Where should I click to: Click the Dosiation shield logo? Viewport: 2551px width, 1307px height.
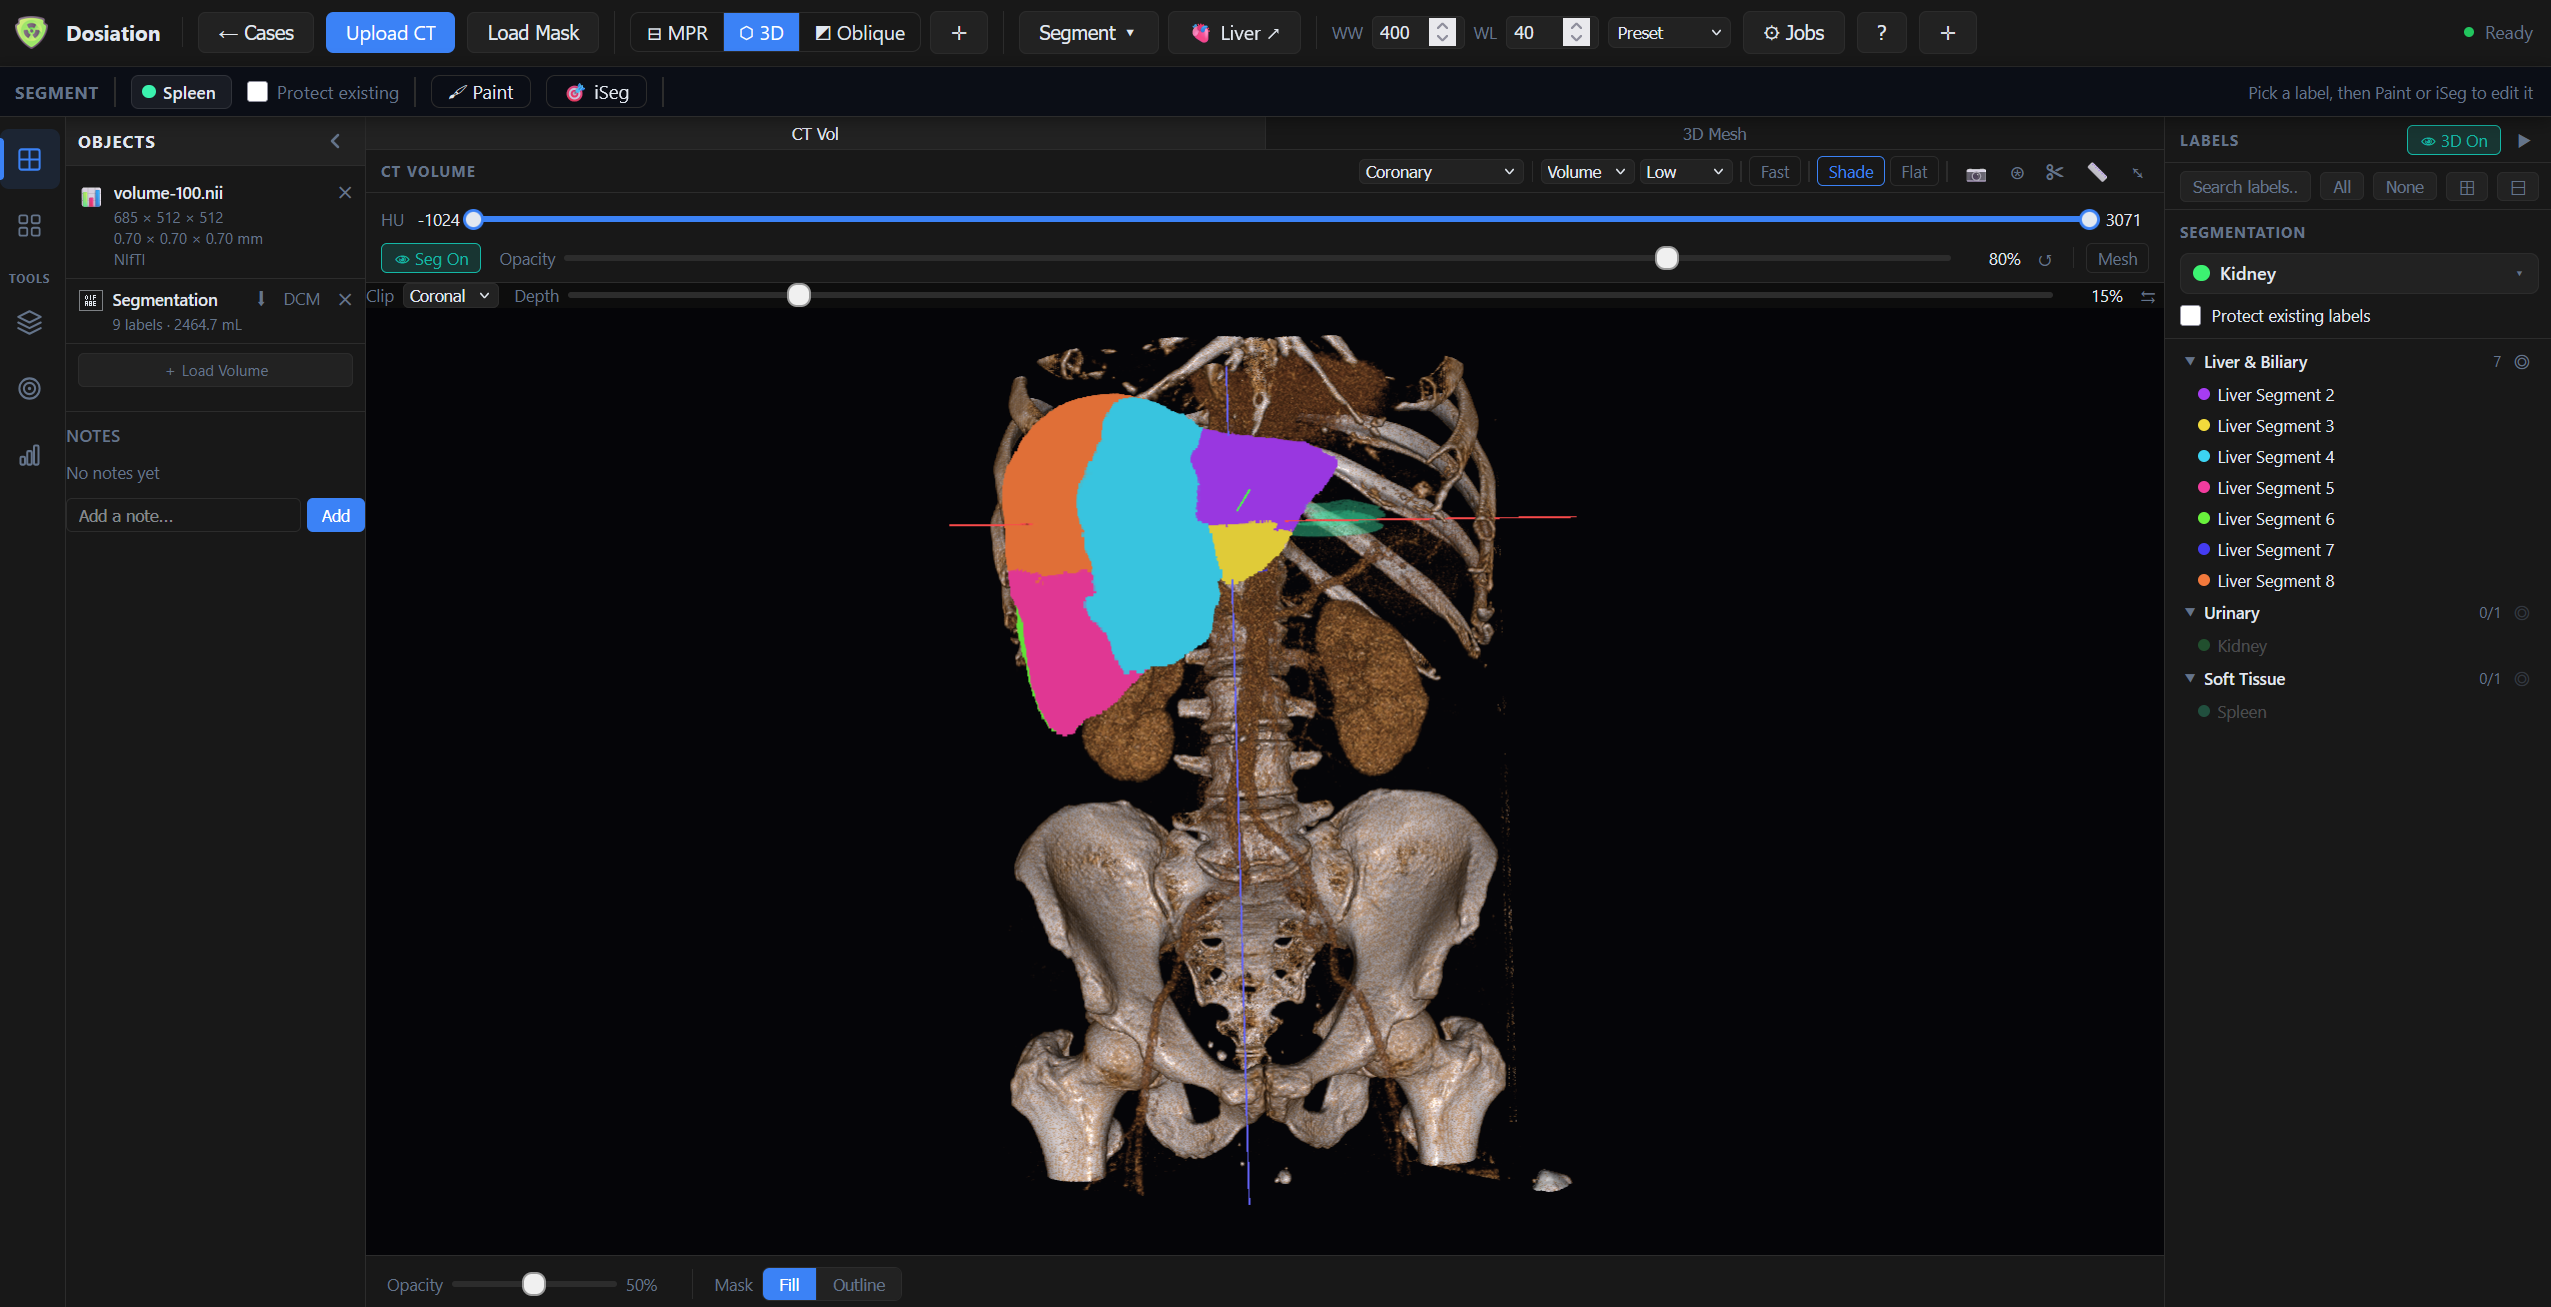pos(32,33)
